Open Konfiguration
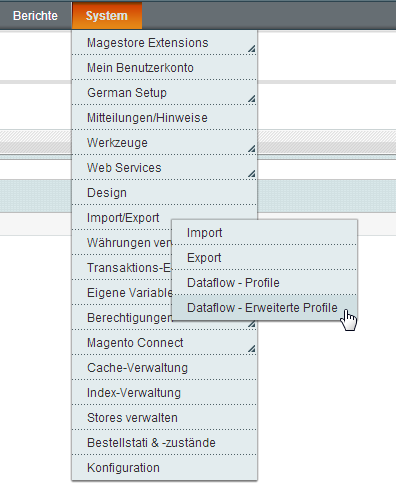The height and width of the screenshot is (495, 396). pyautogui.click(x=164, y=468)
